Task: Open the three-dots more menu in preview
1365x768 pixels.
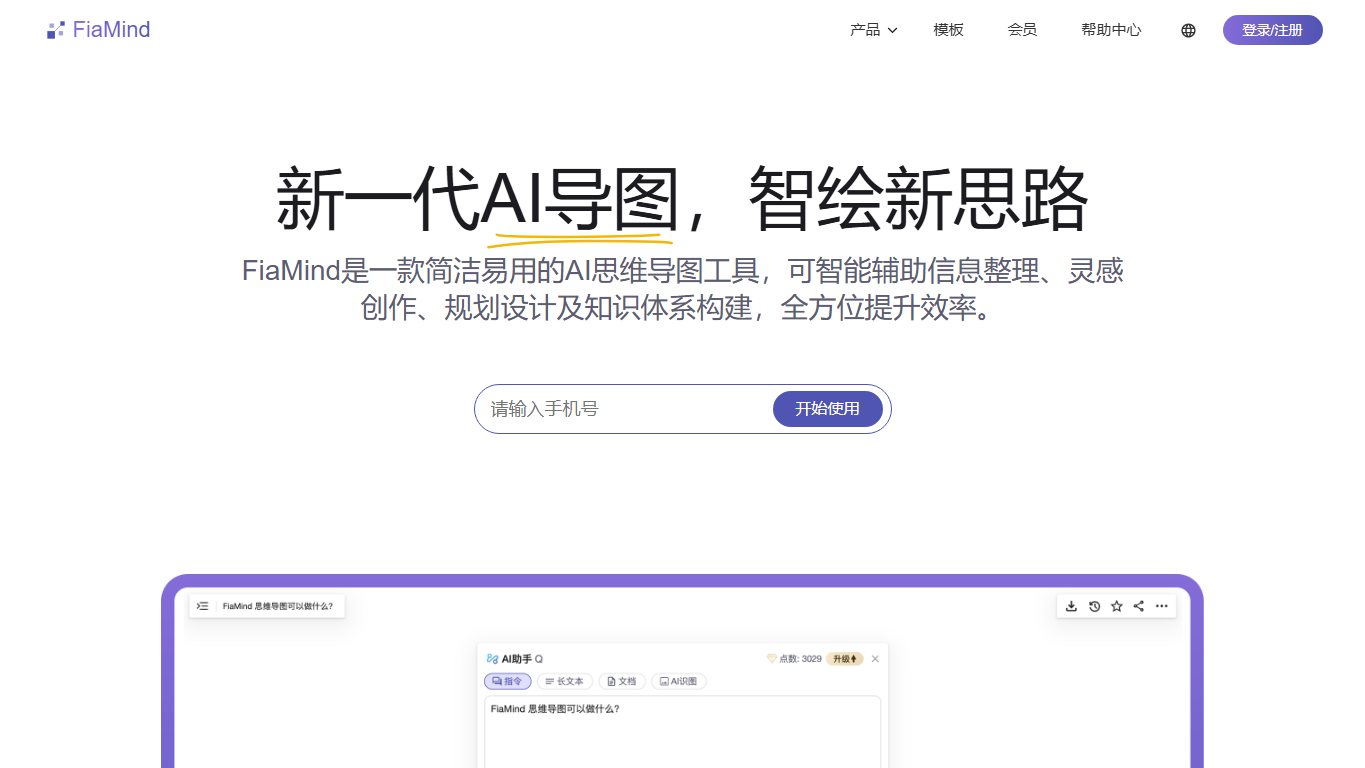Action: coord(1161,606)
